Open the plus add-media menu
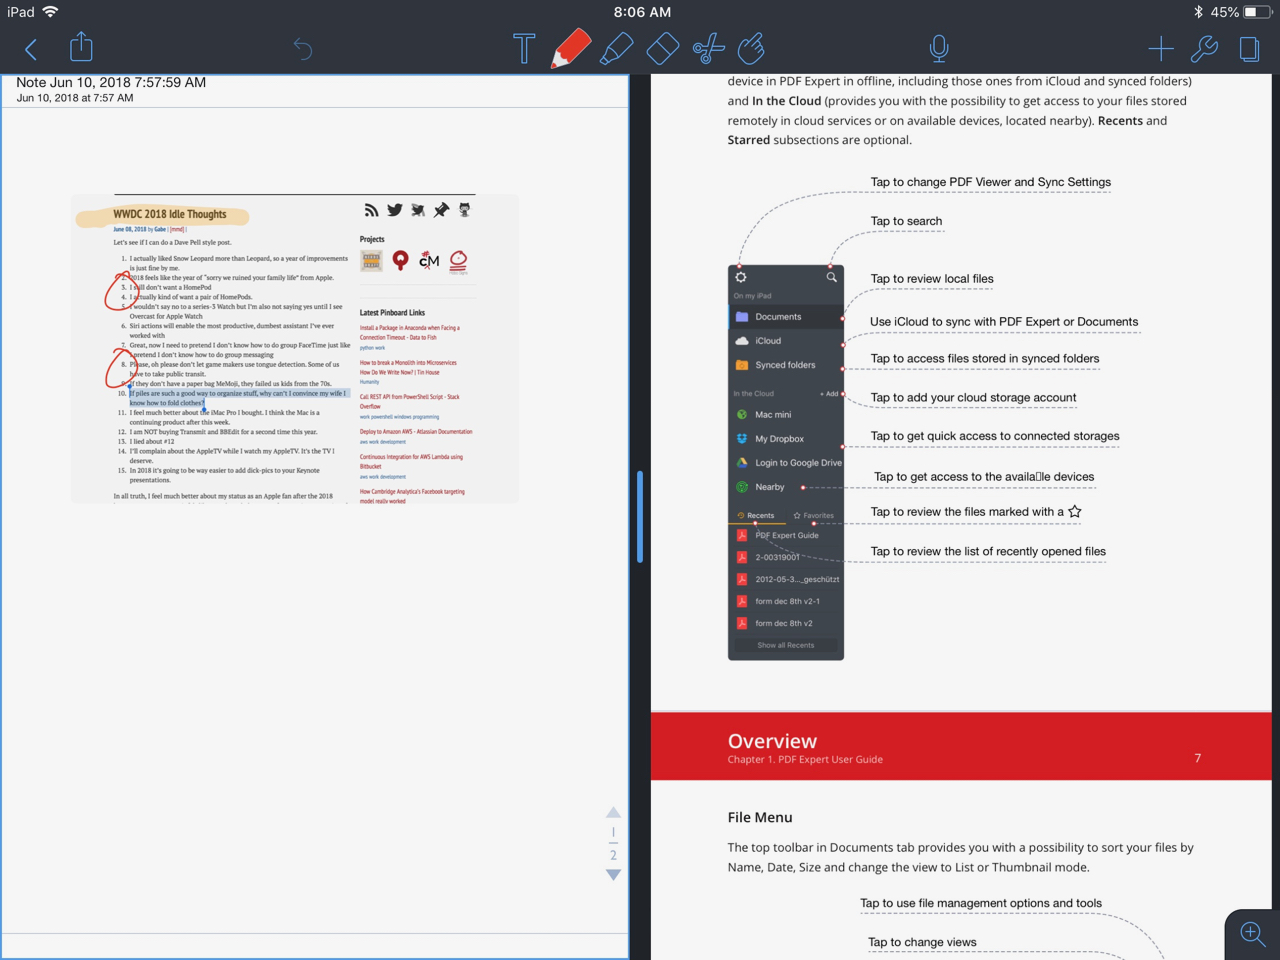The image size is (1280, 960). pyautogui.click(x=1160, y=48)
